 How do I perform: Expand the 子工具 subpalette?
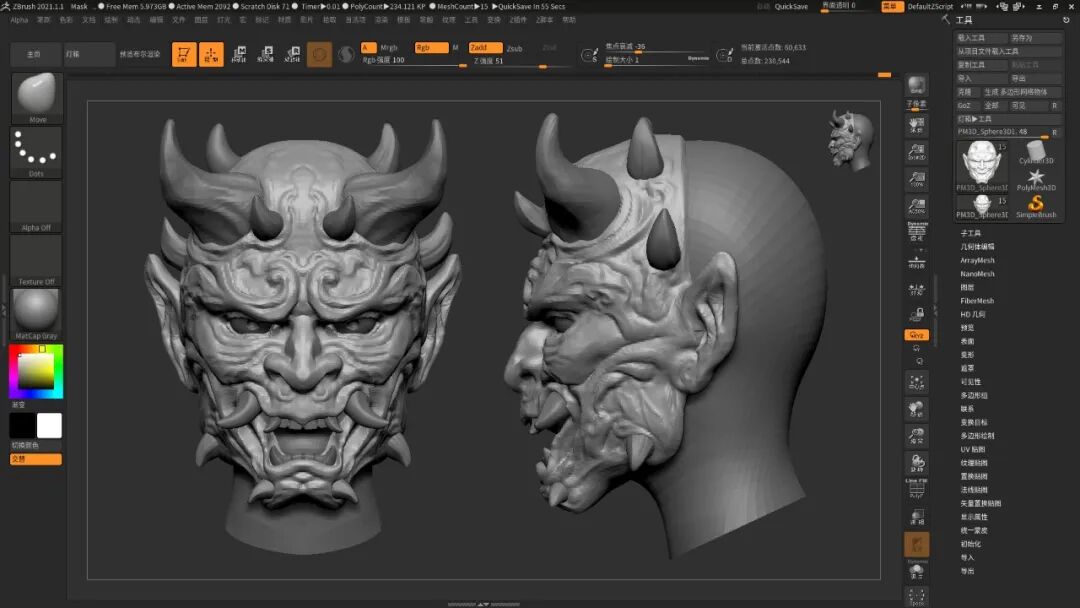pyautogui.click(x=970, y=233)
